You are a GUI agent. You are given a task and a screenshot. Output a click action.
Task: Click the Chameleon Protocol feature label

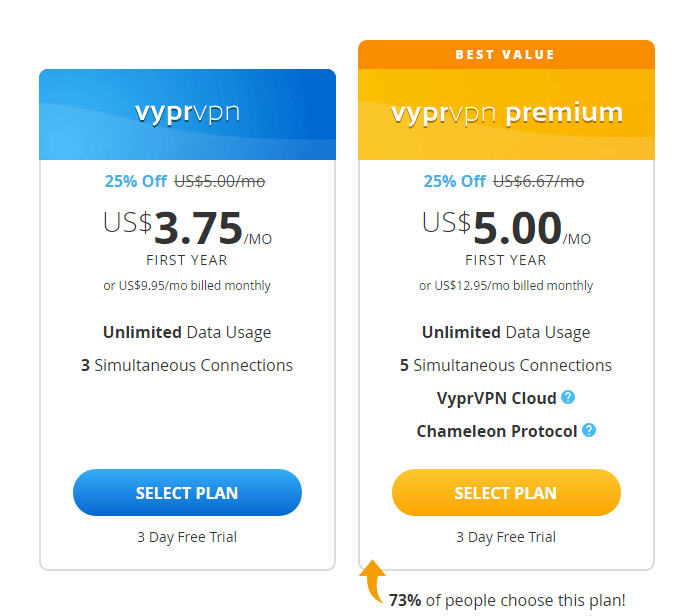coord(497,431)
